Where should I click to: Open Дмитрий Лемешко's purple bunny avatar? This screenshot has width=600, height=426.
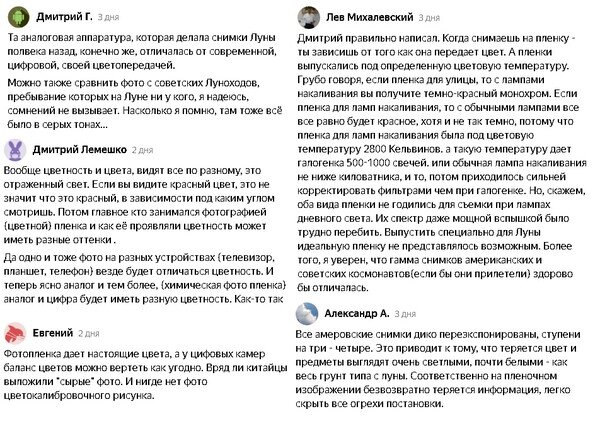coord(15,149)
